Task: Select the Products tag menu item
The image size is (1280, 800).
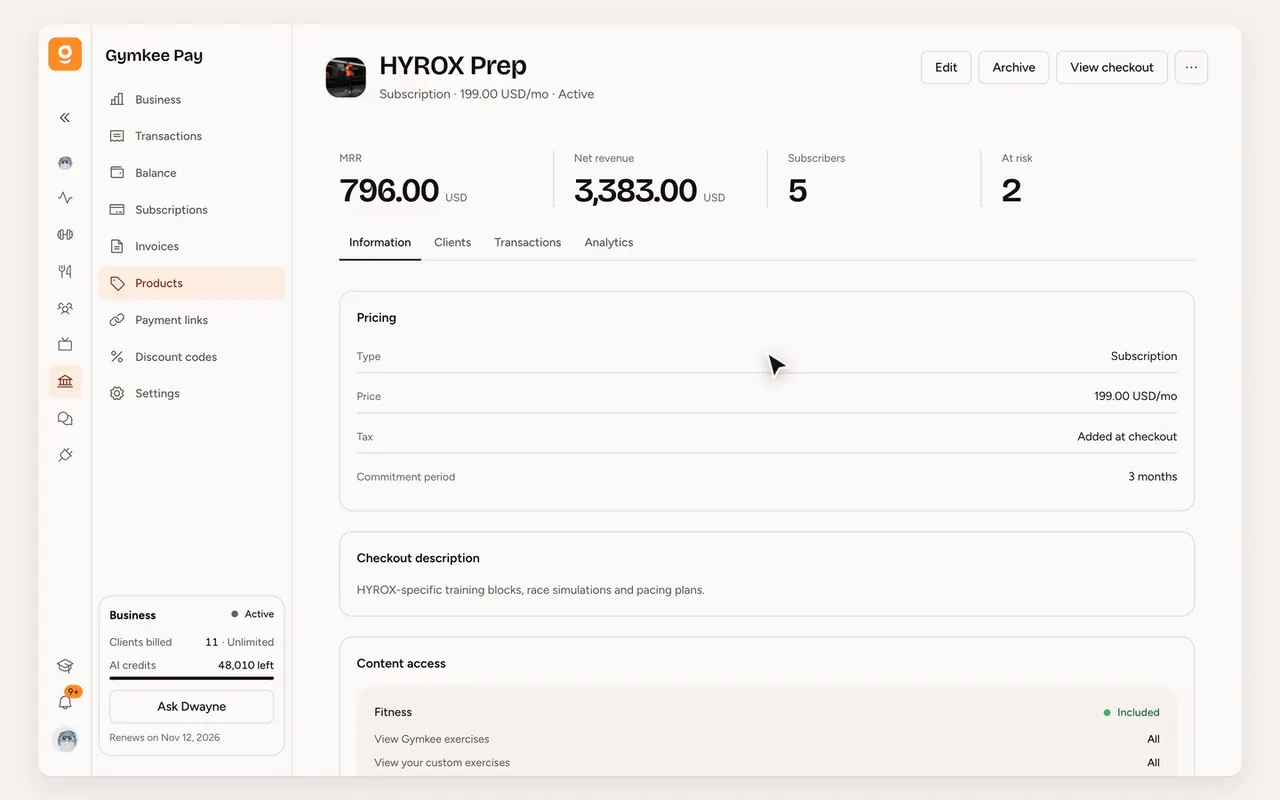Action: [x=191, y=283]
